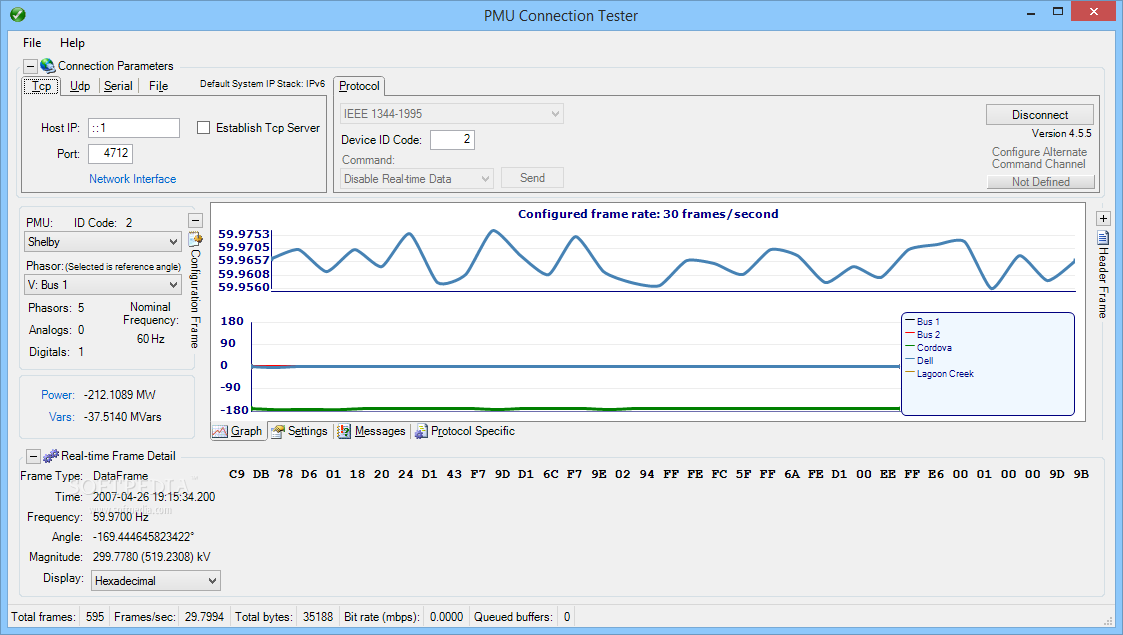
Task: Click the Total frames value 595
Action: (95, 616)
